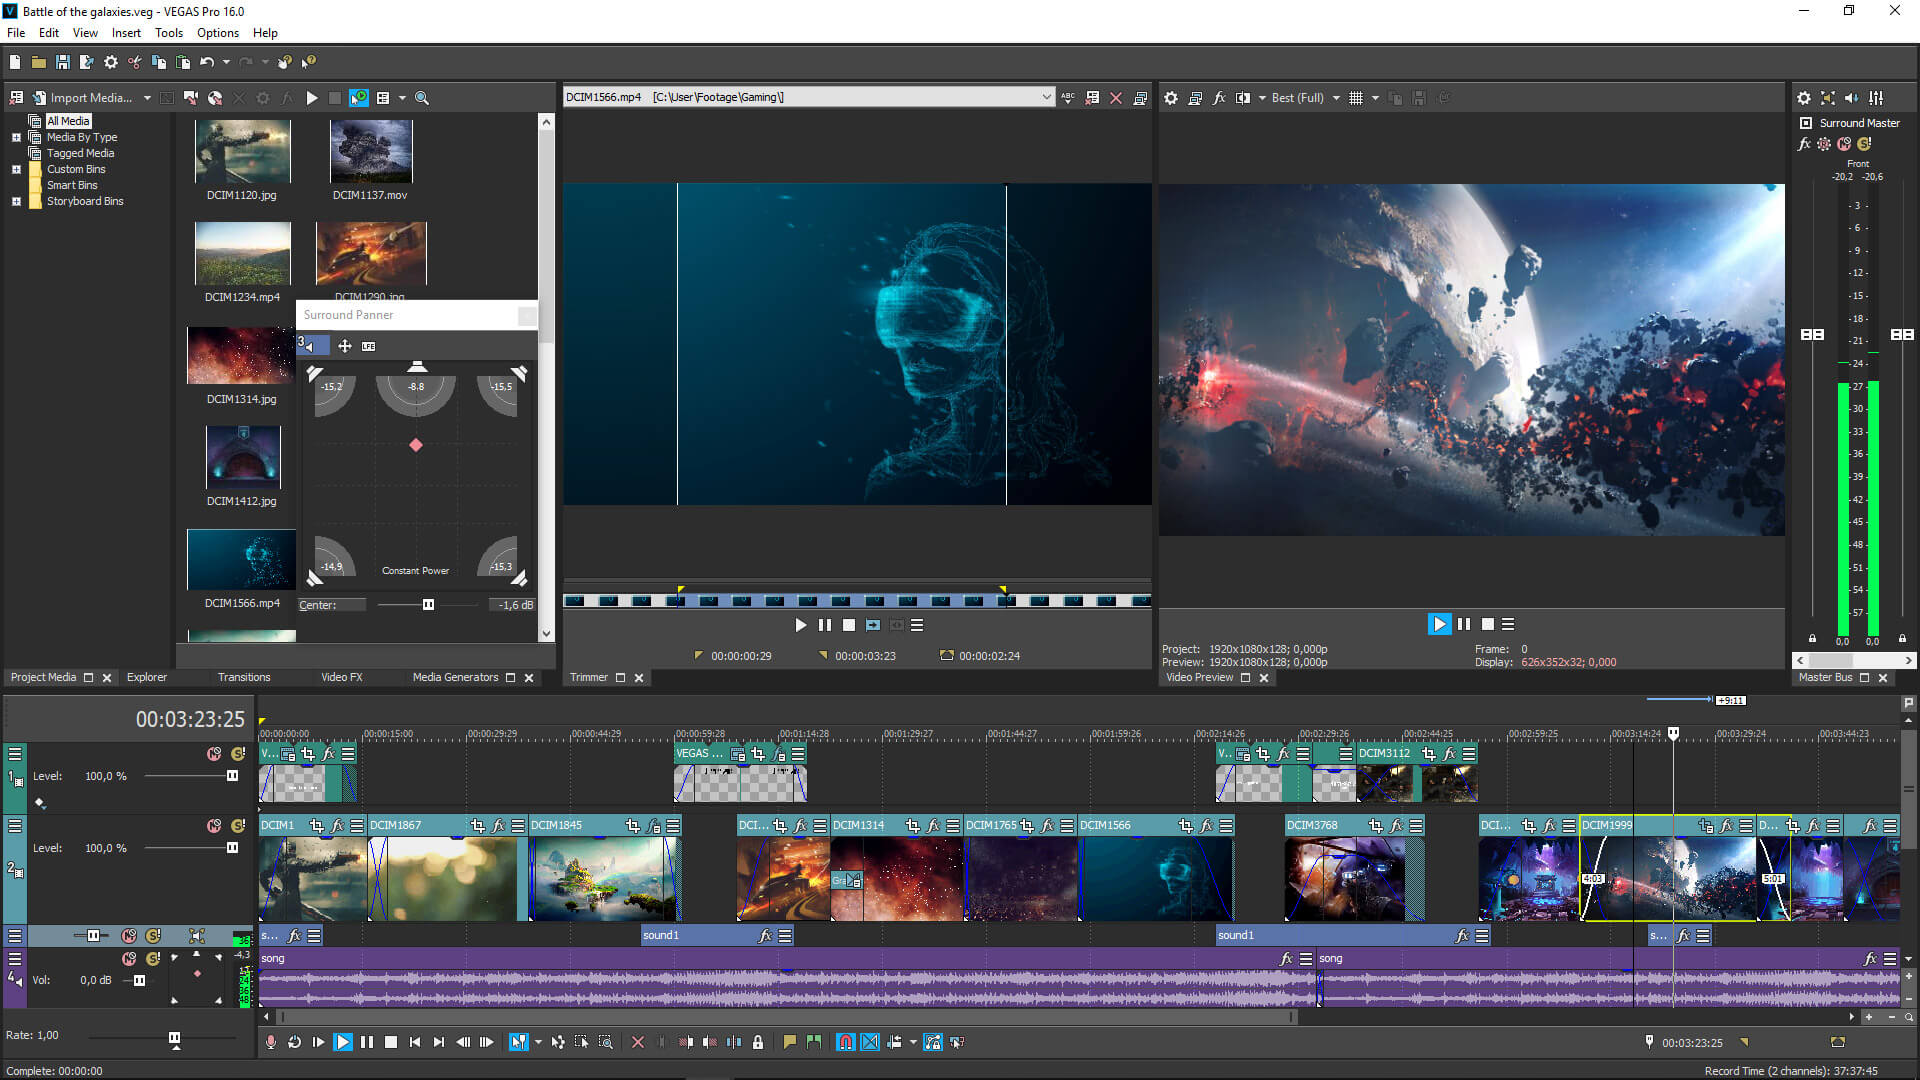Drag the timeline volume level slider on track 1

click(x=233, y=775)
